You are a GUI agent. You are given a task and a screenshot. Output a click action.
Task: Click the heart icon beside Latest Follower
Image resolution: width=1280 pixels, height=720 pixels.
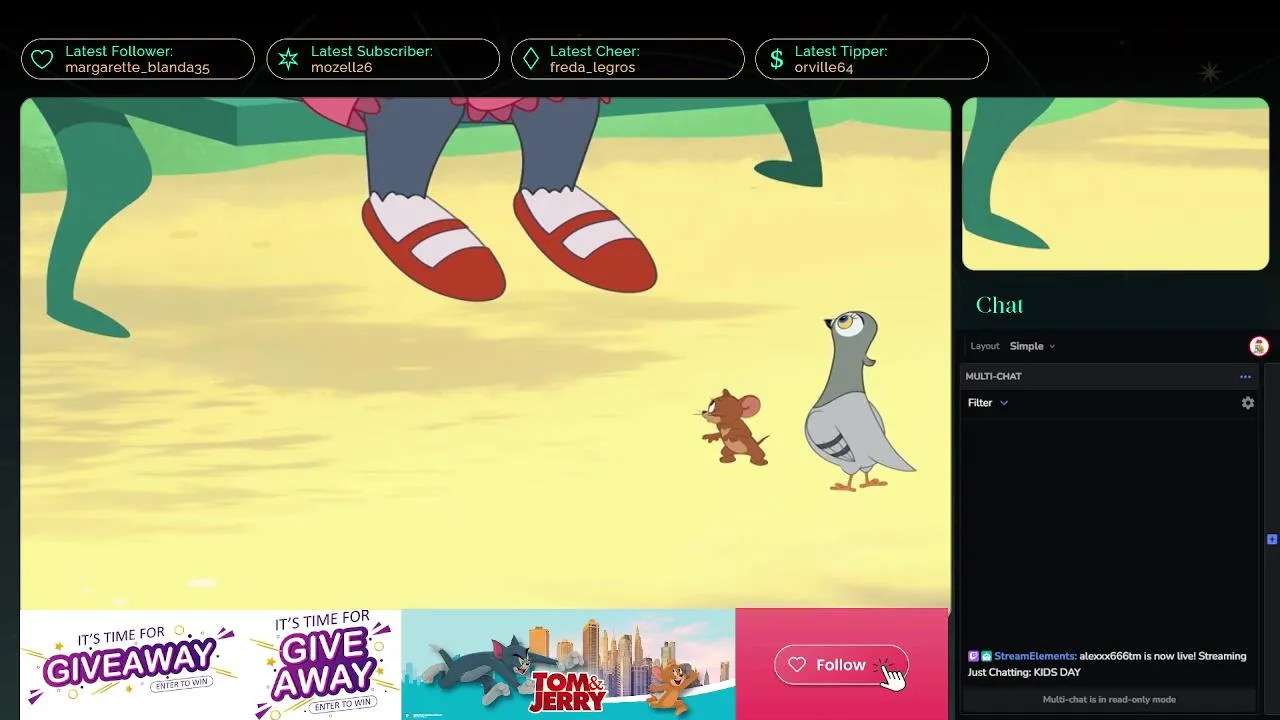42,60
